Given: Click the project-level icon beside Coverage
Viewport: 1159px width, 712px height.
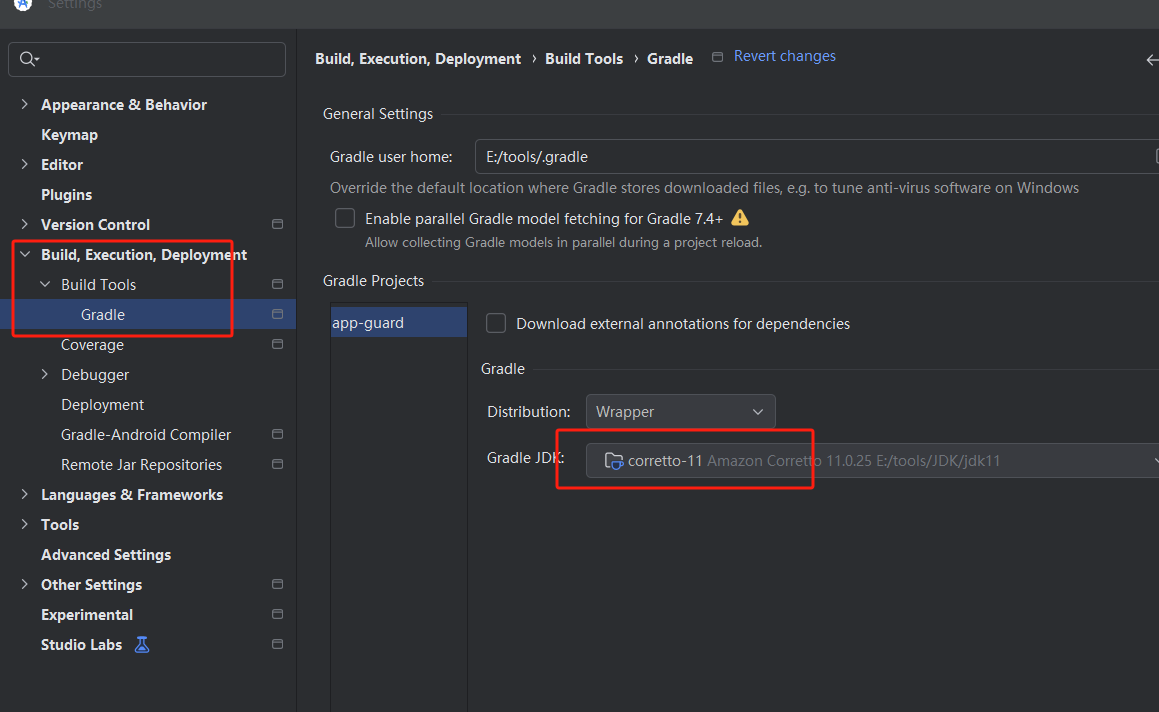Looking at the screenshot, I should pos(277,344).
